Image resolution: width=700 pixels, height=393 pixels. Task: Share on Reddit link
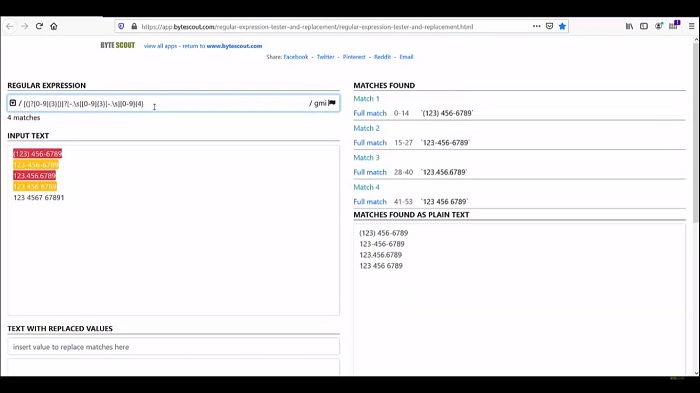click(x=382, y=57)
